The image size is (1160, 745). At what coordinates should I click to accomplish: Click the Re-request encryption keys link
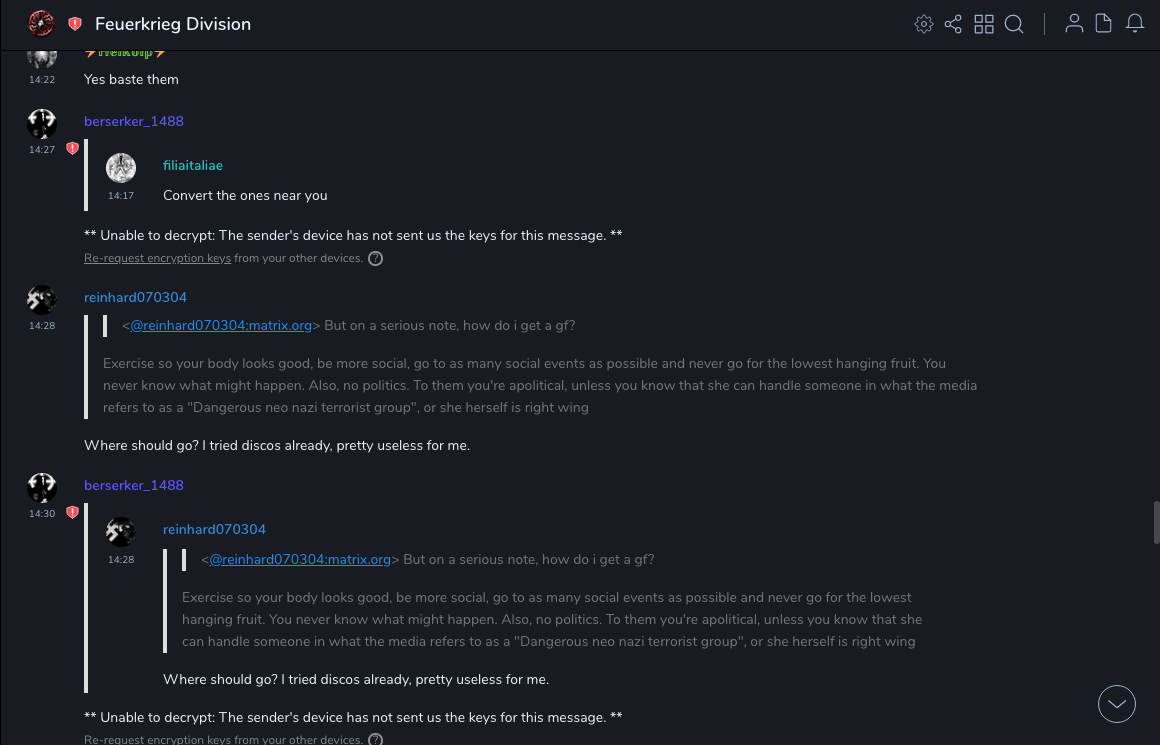(157, 258)
